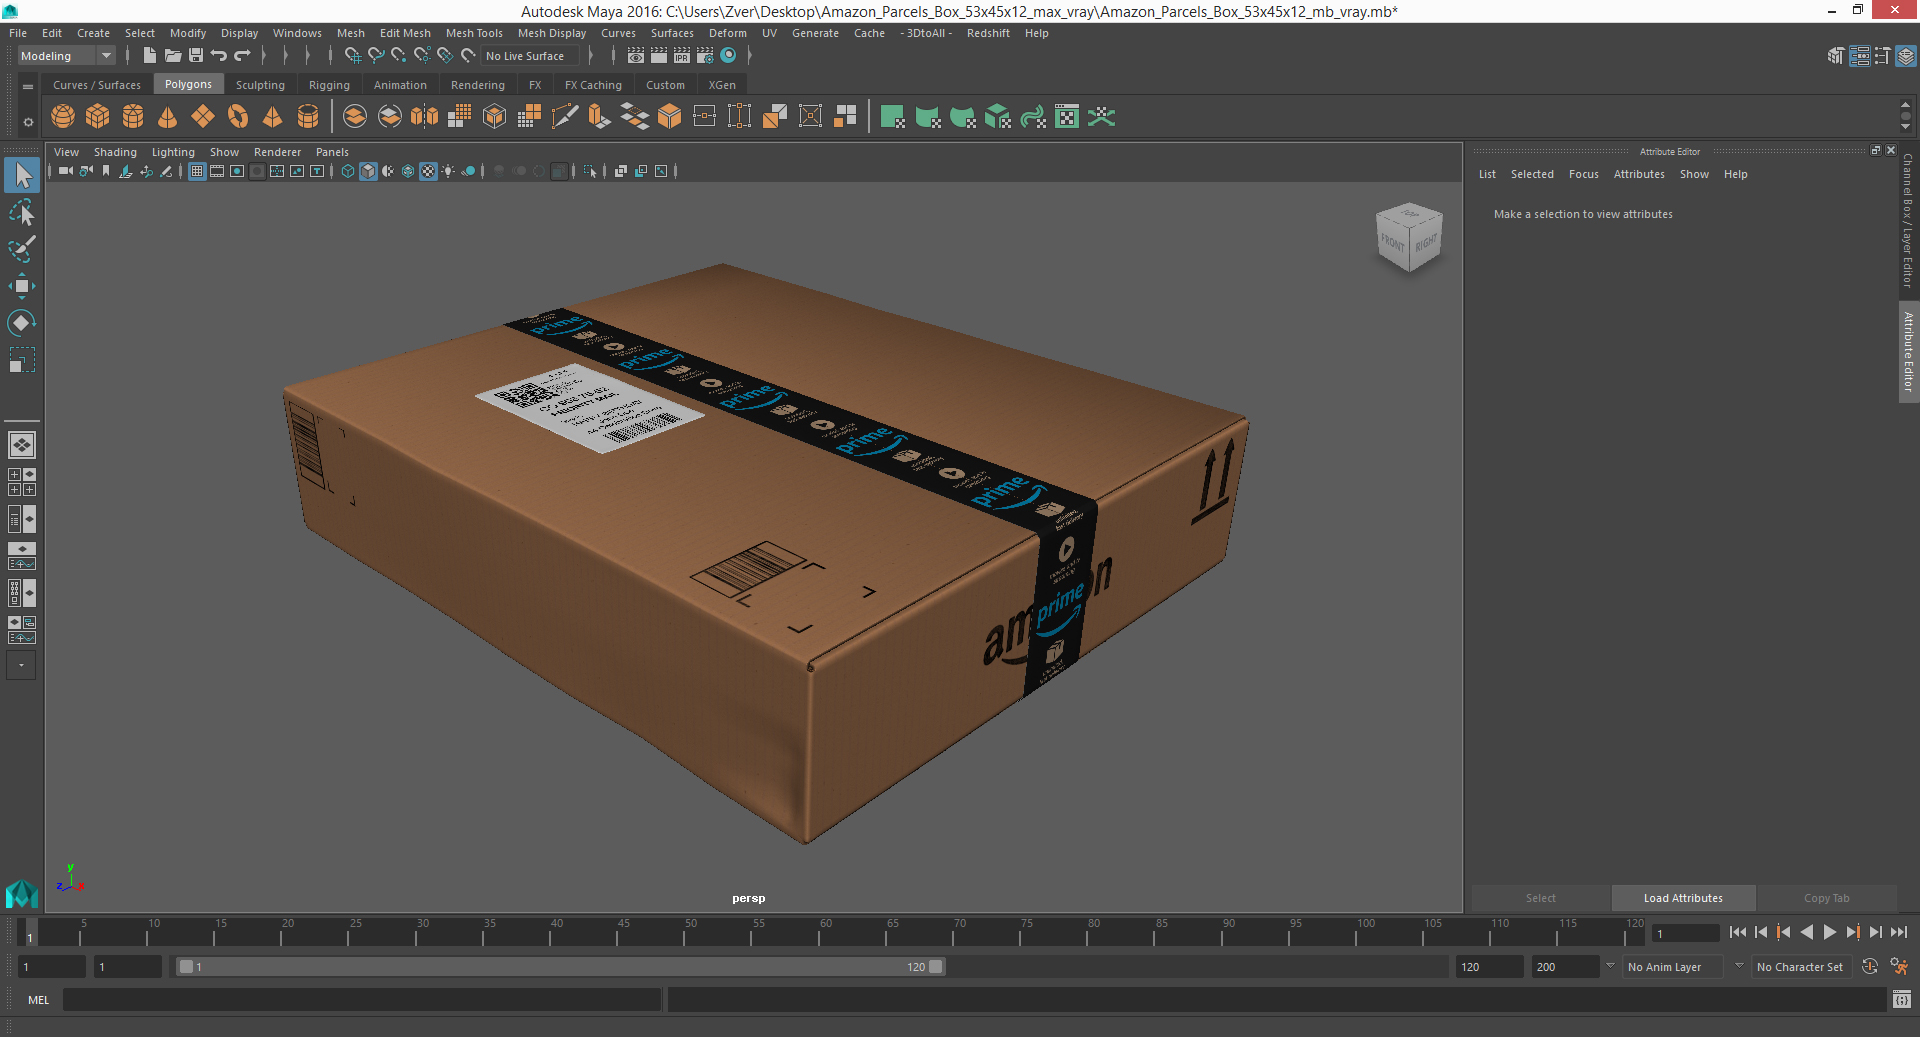
Task: Pick the arrow Select tool in toolbox
Action: tap(22, 176)
